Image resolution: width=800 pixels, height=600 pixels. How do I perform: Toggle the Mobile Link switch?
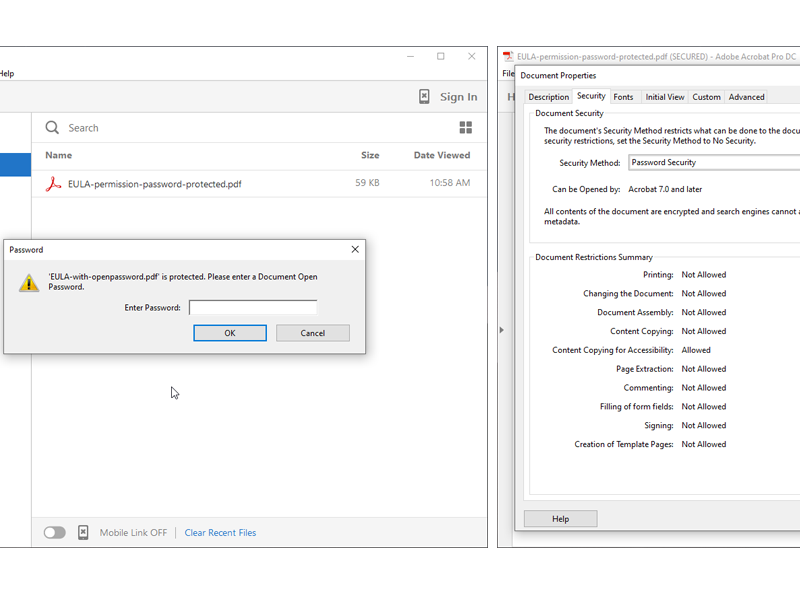click(55, 533)
